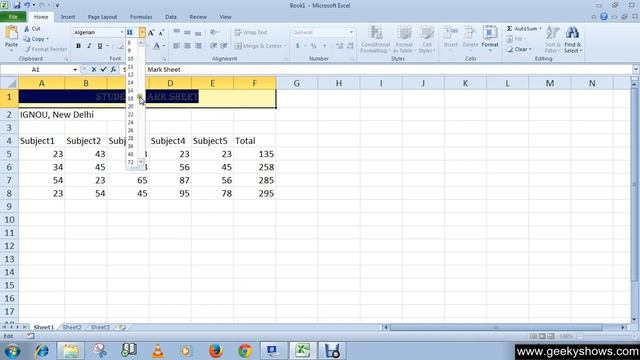Screen dimensions: 640x360
Task: Set Middle Align vertical alignment
Action: [x=187, y=32]
